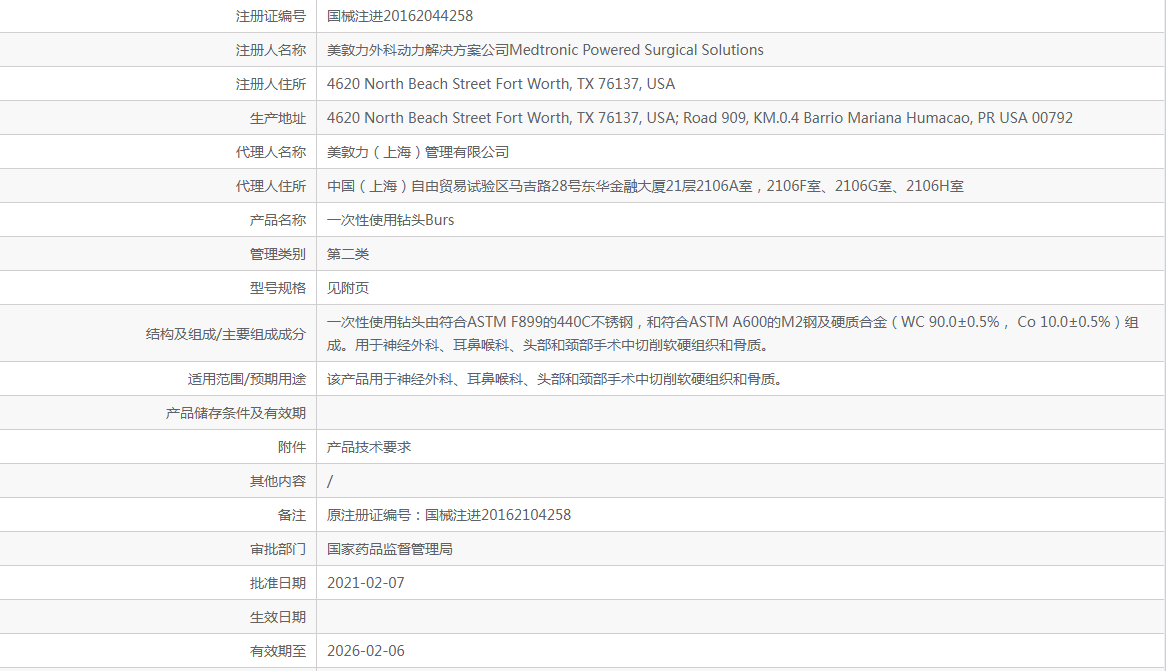Select management class 第二类
The width and height of the screenshot is (1173, 671).
tap(348, 254)
